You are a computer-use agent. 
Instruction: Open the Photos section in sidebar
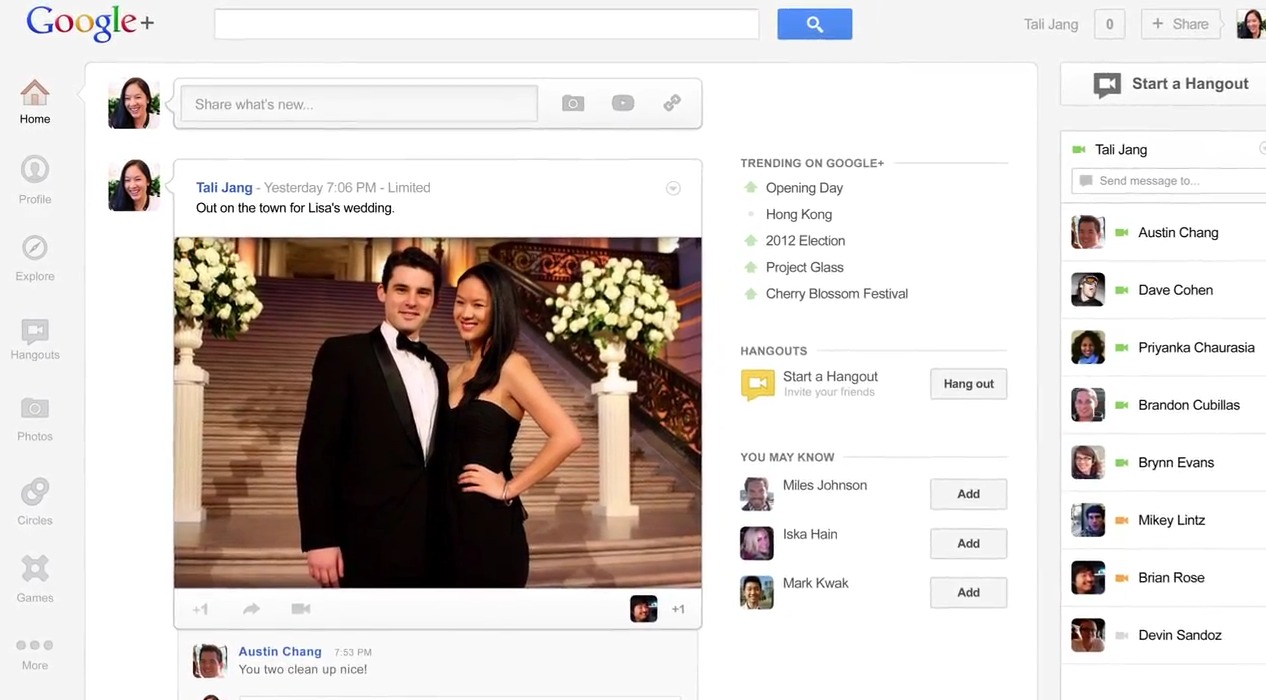(x=35, y=419)
